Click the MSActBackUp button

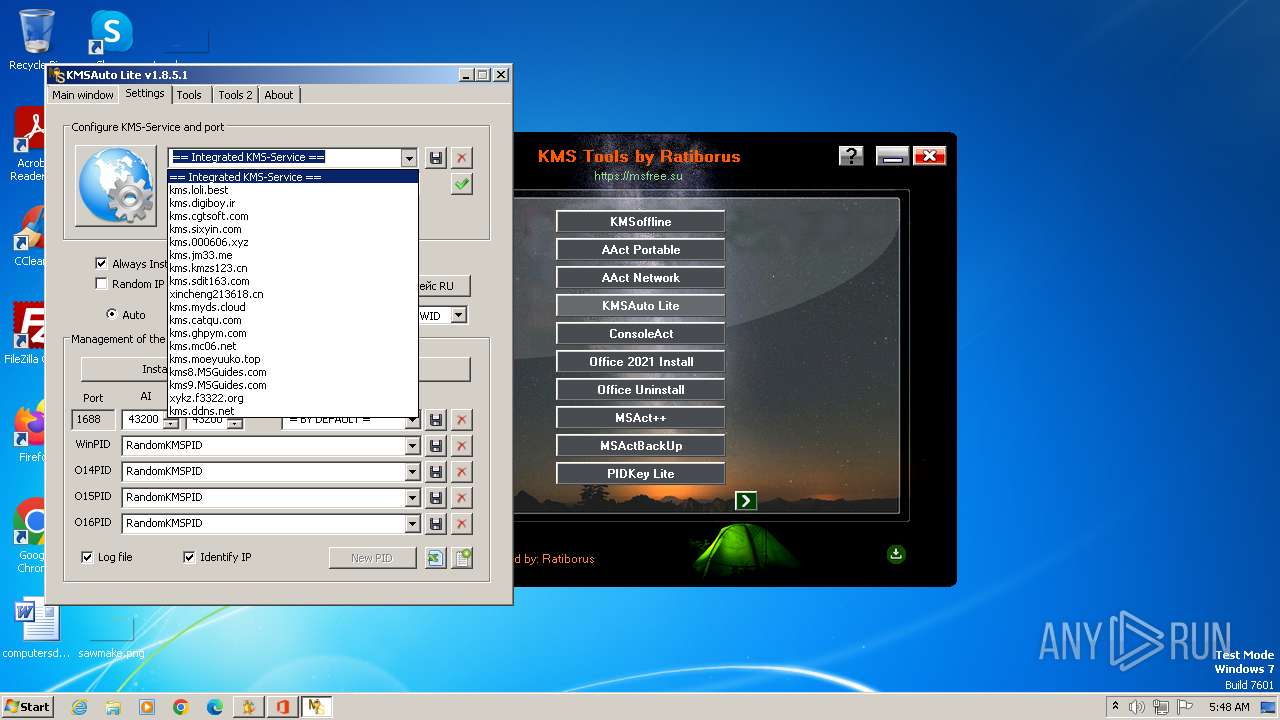(641, 446)
